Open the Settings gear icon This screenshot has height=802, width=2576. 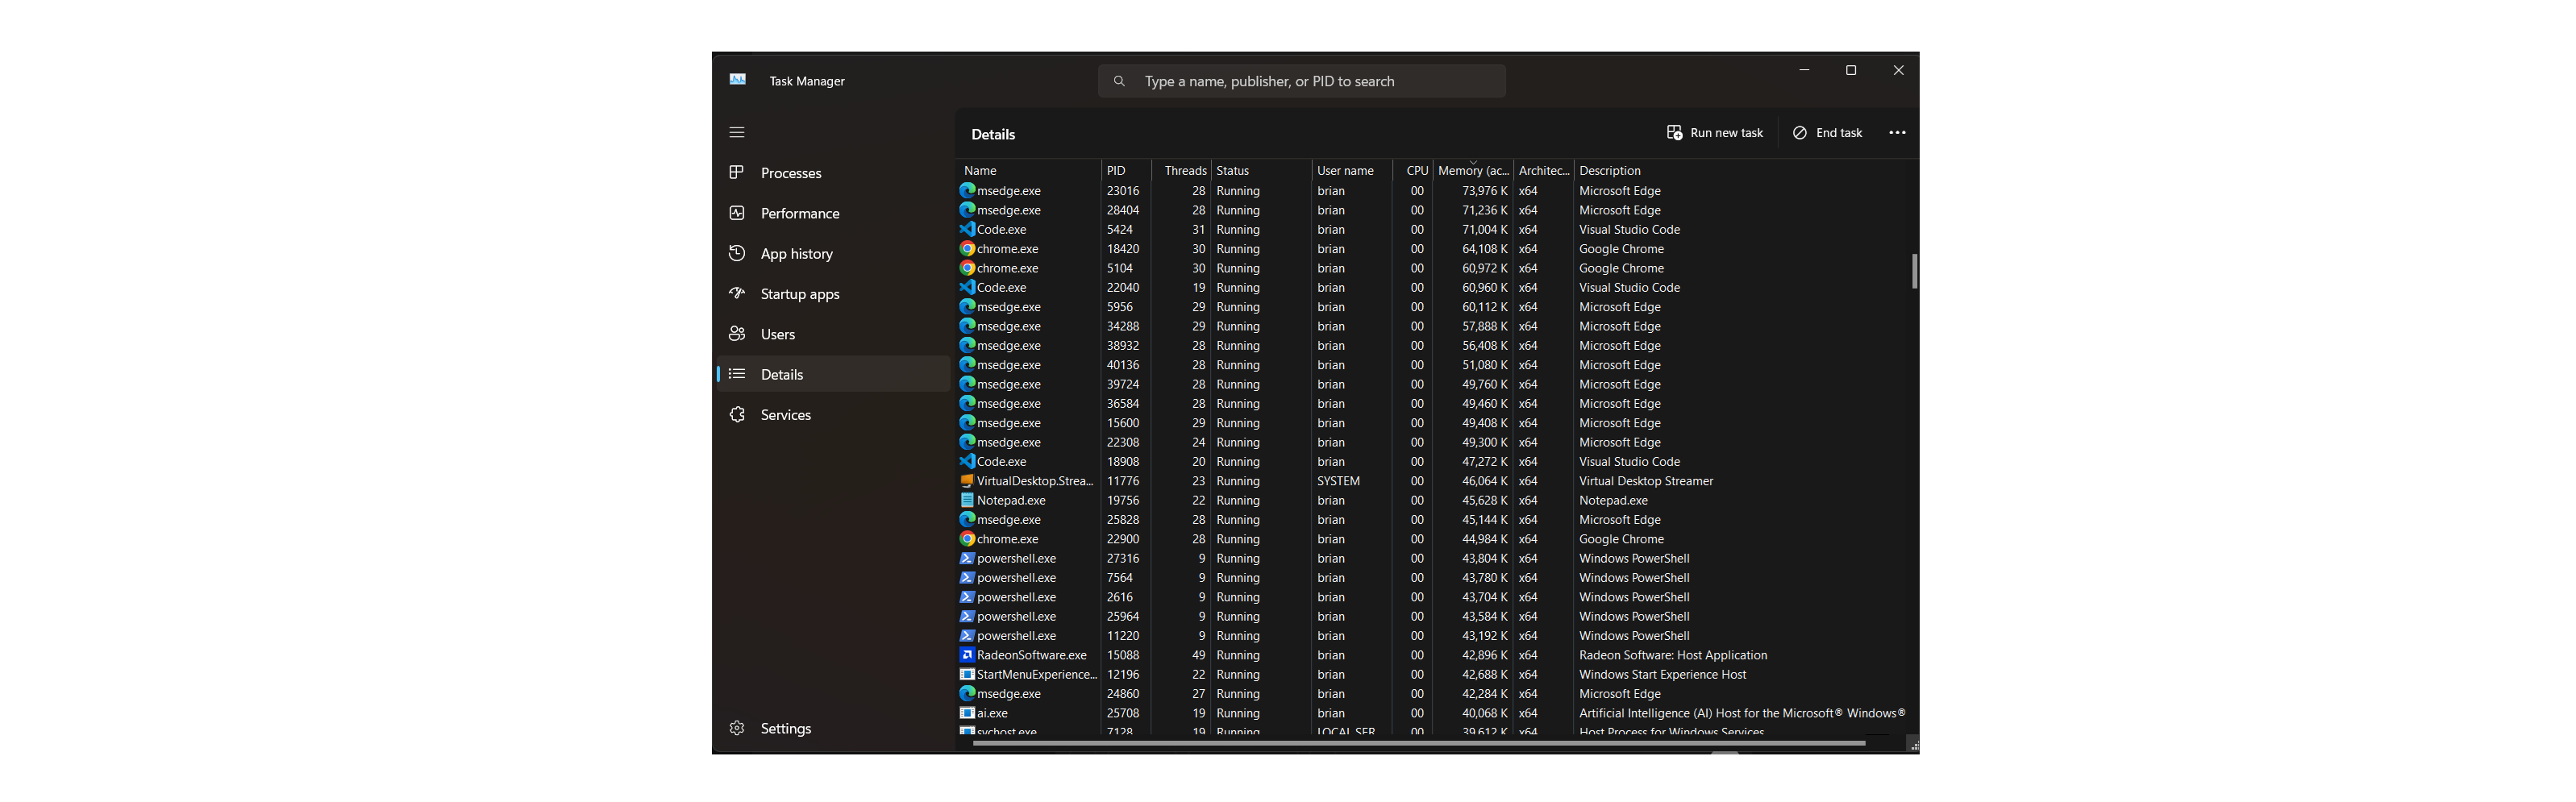click(x=737, y=728)
